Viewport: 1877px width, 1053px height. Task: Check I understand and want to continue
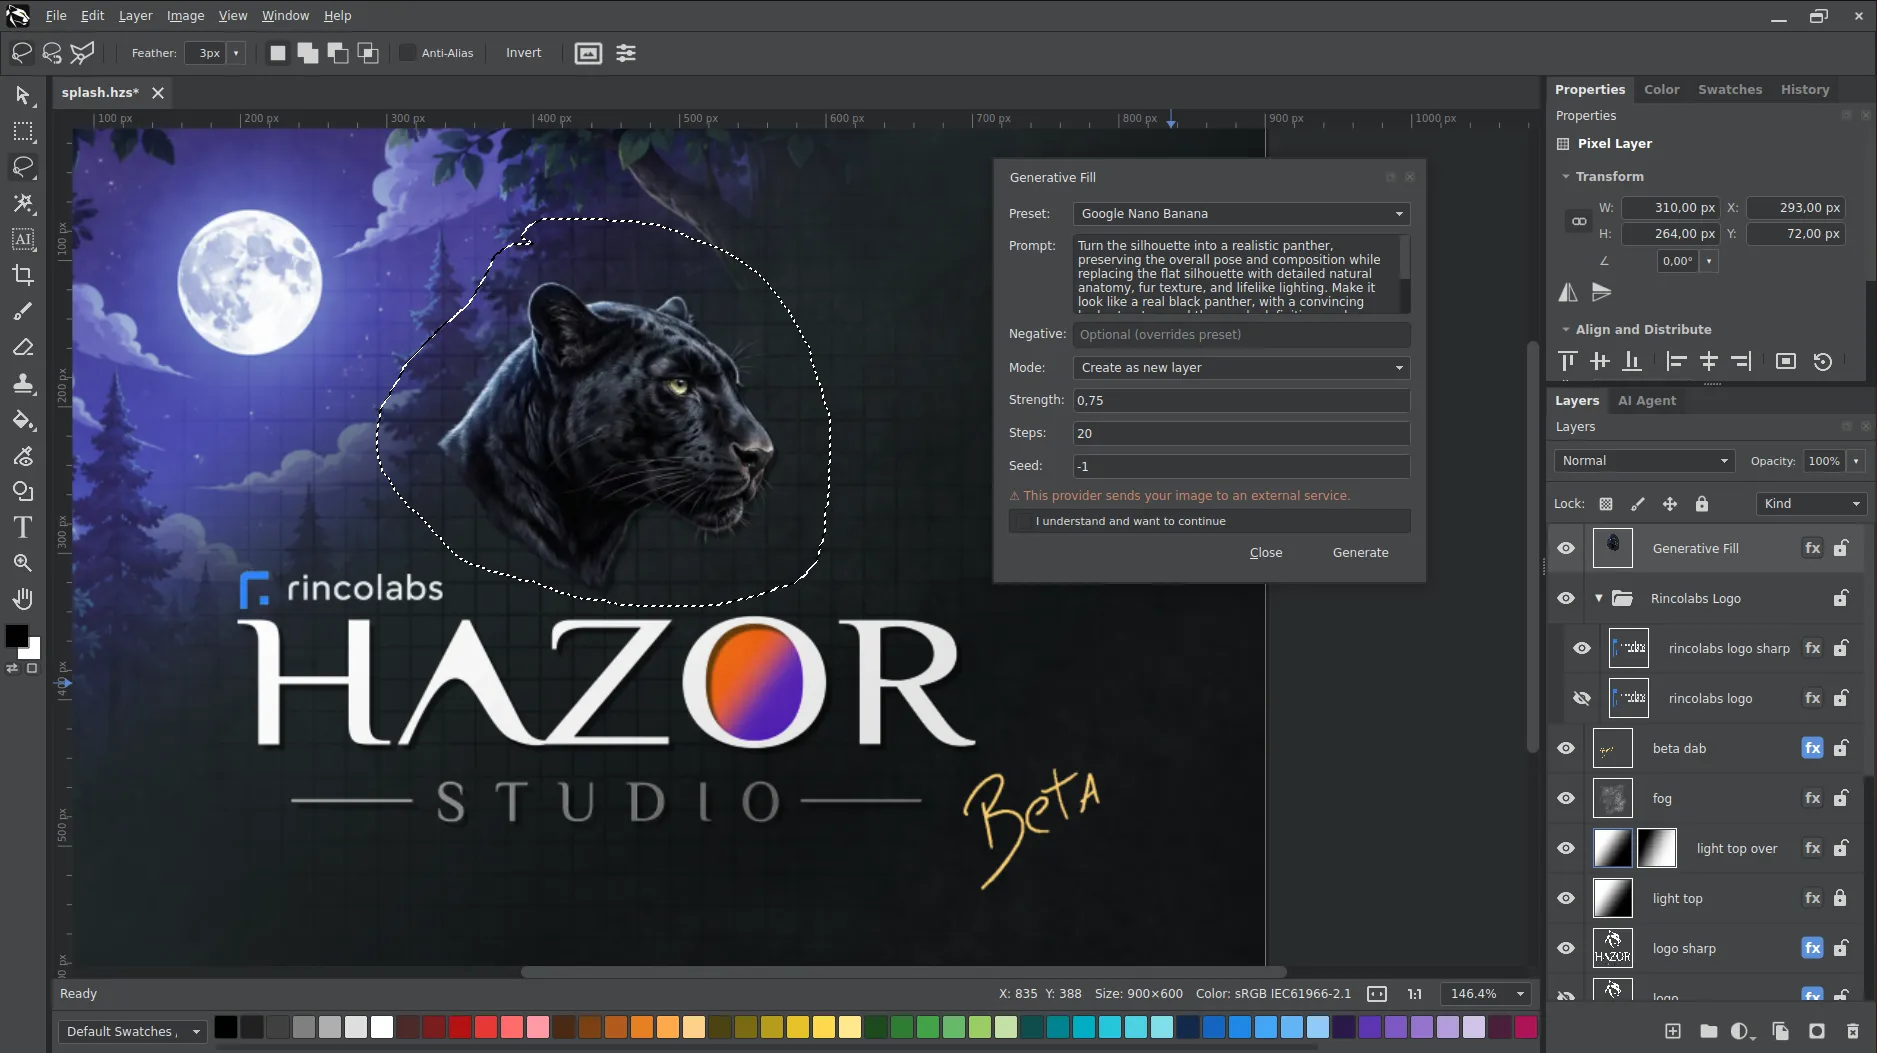1024,521
